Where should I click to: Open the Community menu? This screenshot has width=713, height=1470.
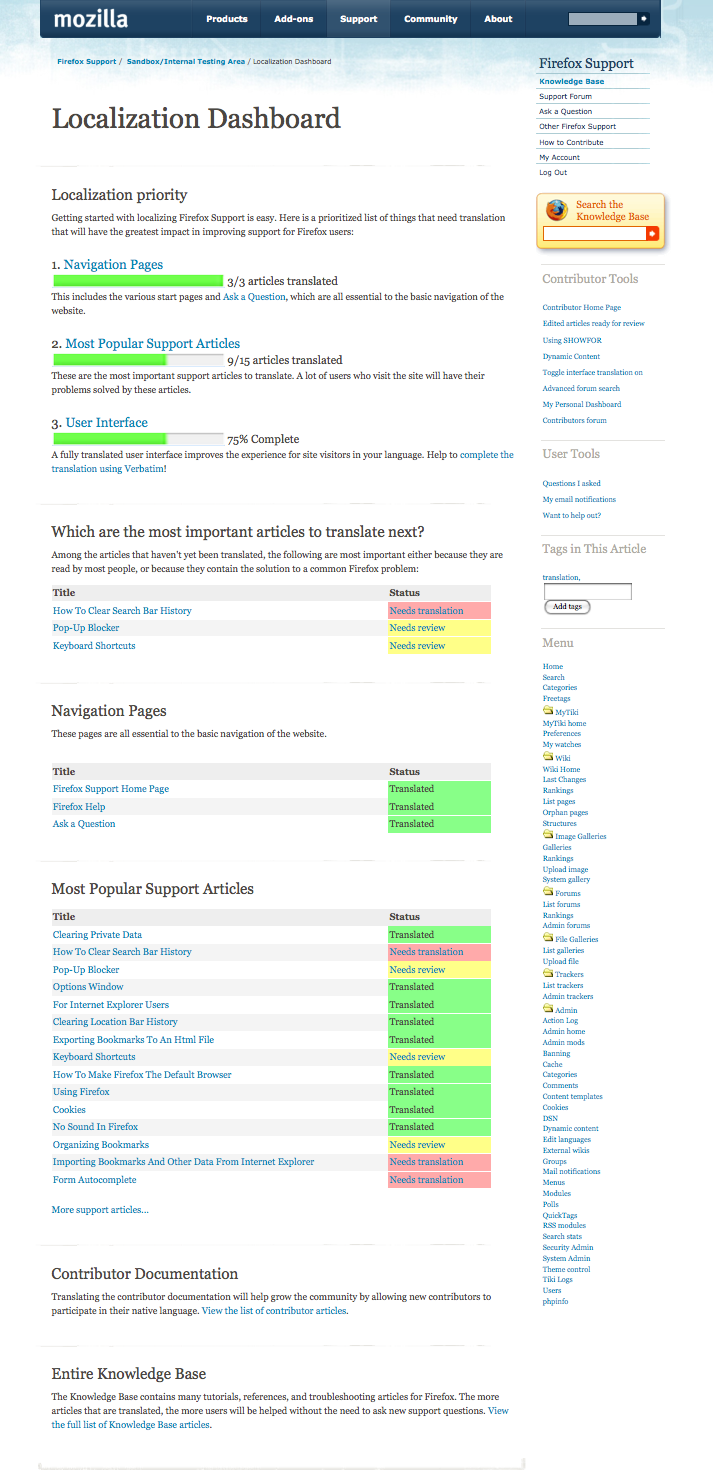(x=431, y=18)
